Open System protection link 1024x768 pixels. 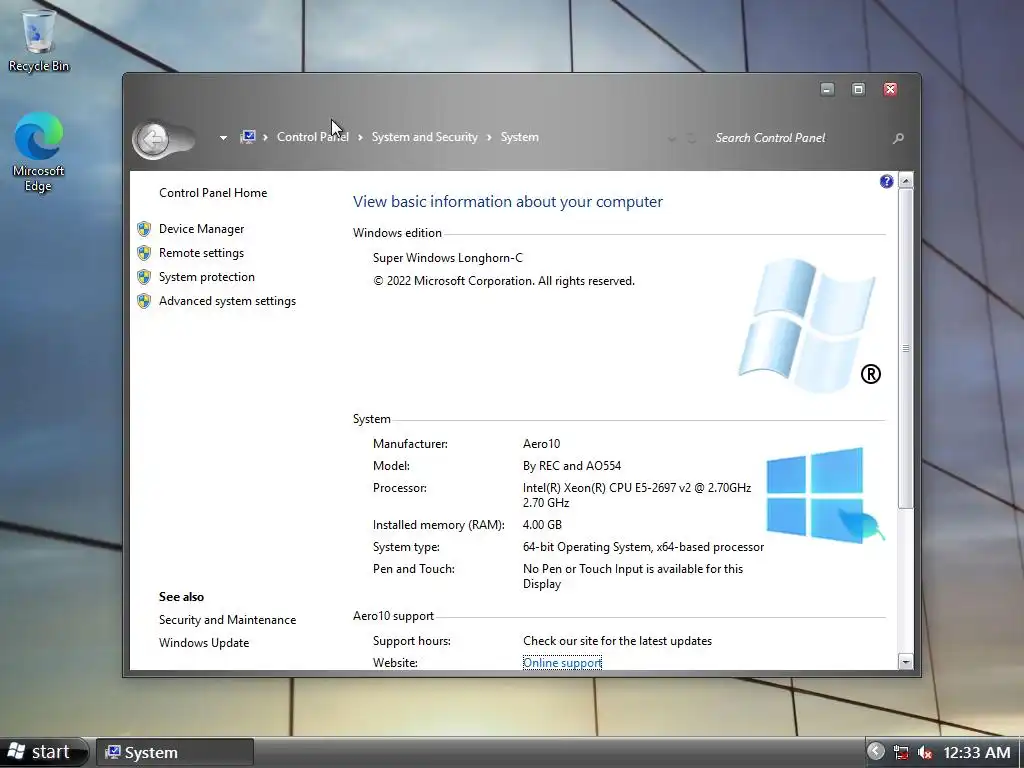pyautogui.click(x=206, y=277)
